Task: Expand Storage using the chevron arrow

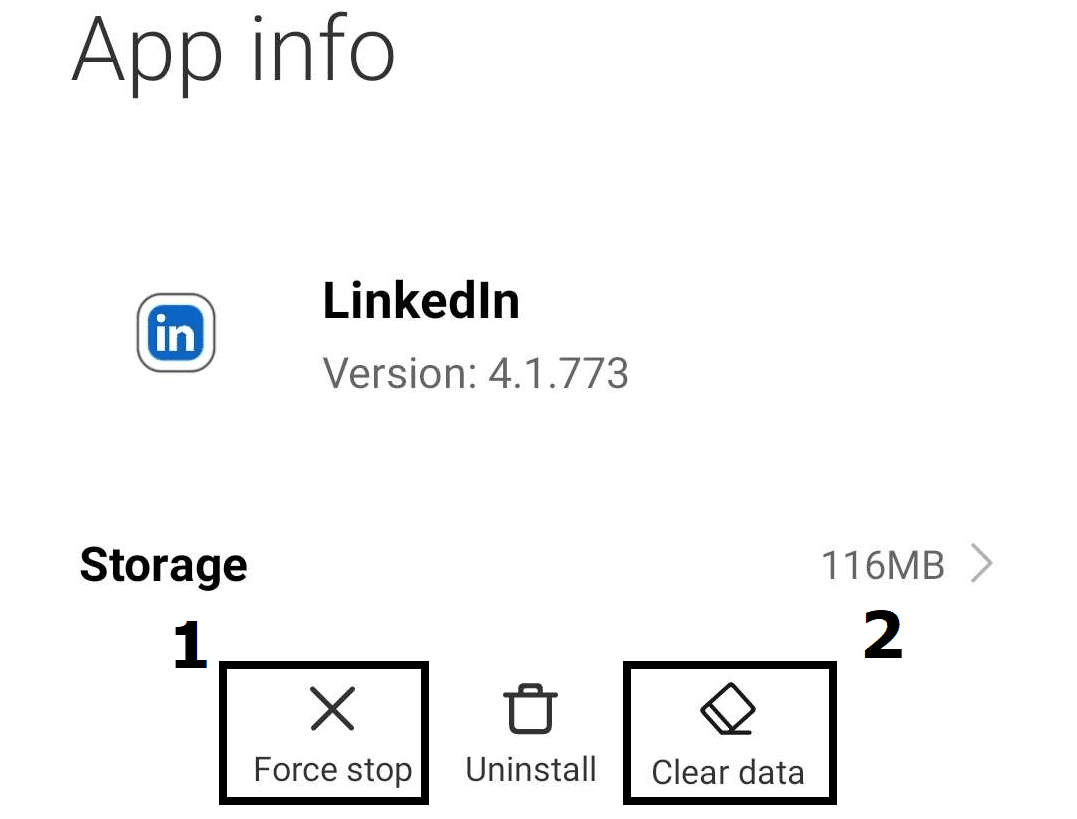Action: (982, 563)
